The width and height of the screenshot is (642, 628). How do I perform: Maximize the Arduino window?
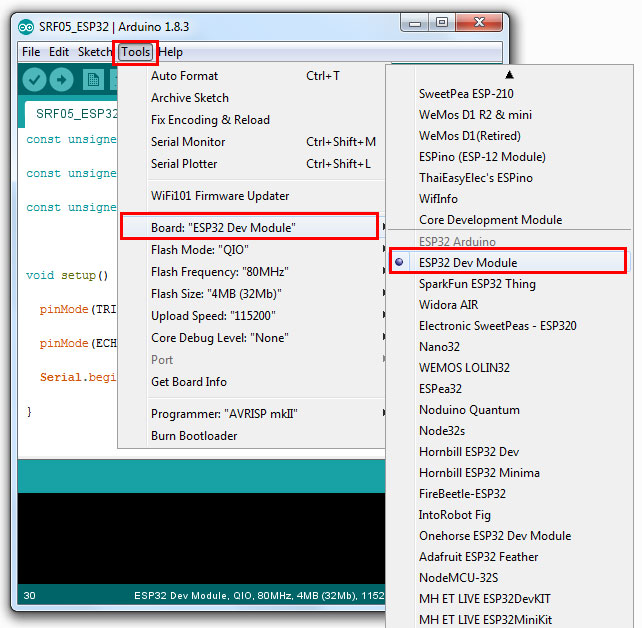(x=441, y=23)
